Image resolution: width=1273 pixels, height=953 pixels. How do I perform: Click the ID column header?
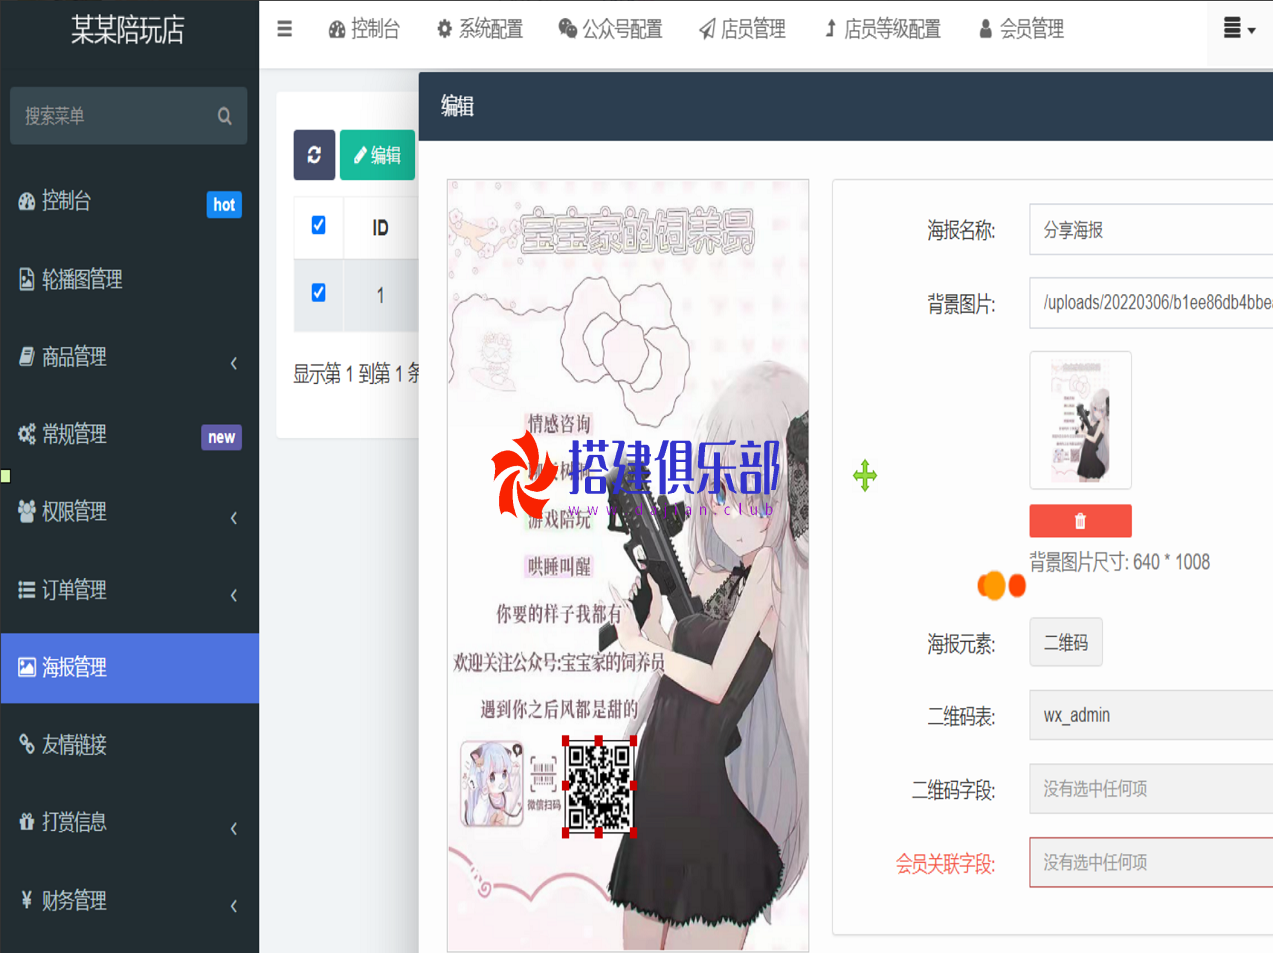pyautogui.click(x=380, y=228)
